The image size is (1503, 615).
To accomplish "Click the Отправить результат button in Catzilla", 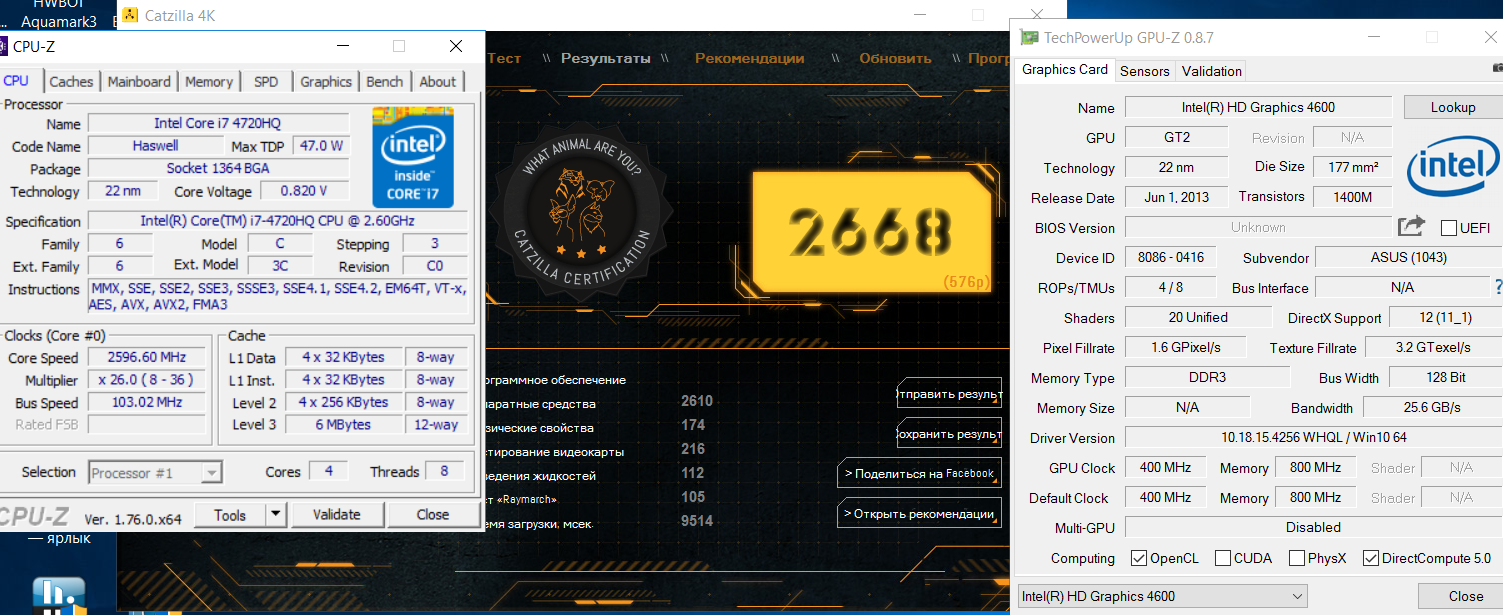I will [x=949, y=394].
